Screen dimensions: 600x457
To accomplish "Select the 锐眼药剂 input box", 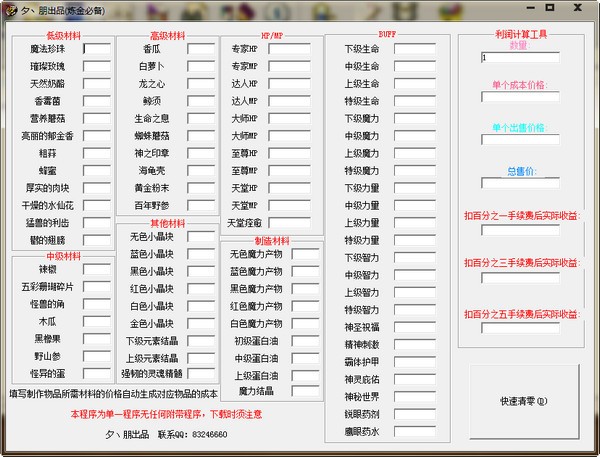I will click(x=415, y=414).
